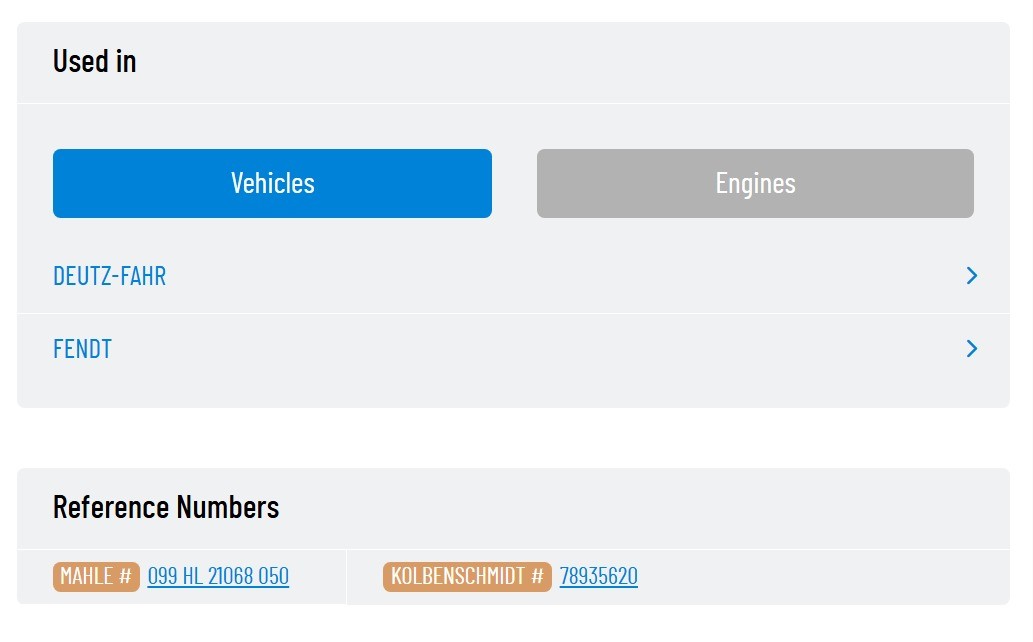Click the orange MAHLE # badge
The width and height of the screenshot is (1033, 642).
(96, 576)
